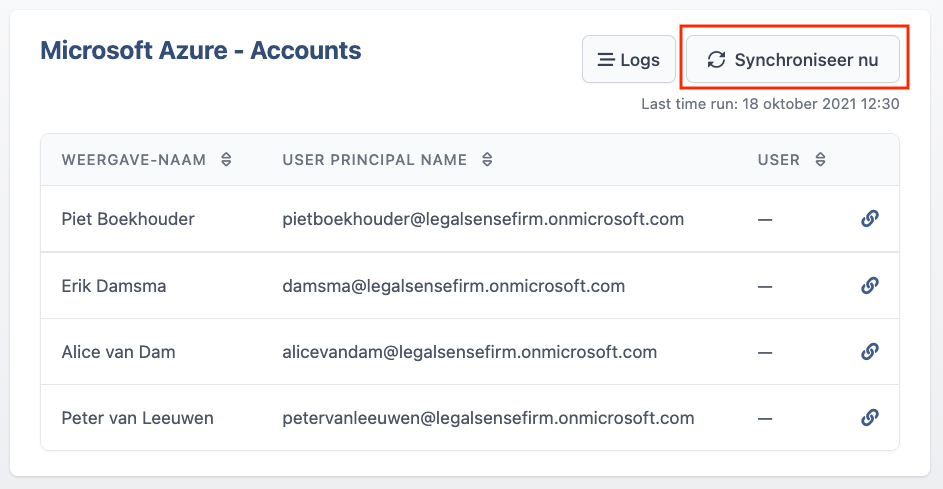Select the Erik Damsma name cell
Screen dimensions: 943x489
tap(114, 286)
